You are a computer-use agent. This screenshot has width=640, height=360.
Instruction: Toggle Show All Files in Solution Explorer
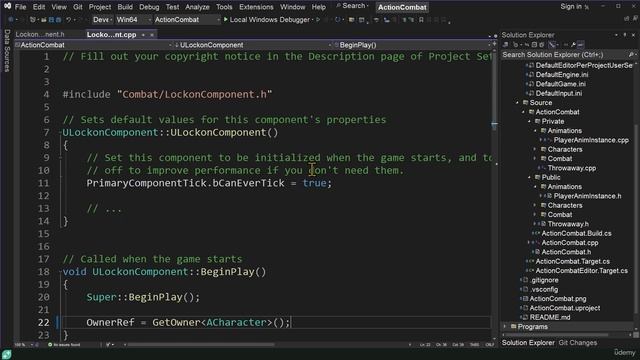click(542, 45)
